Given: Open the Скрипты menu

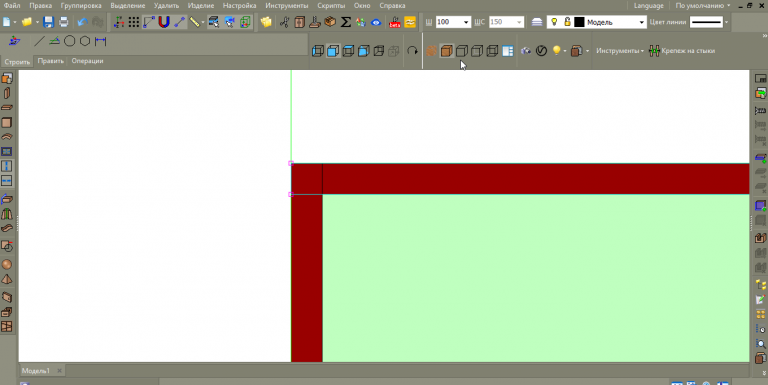Looking at the screenshot, I should 331,6.
